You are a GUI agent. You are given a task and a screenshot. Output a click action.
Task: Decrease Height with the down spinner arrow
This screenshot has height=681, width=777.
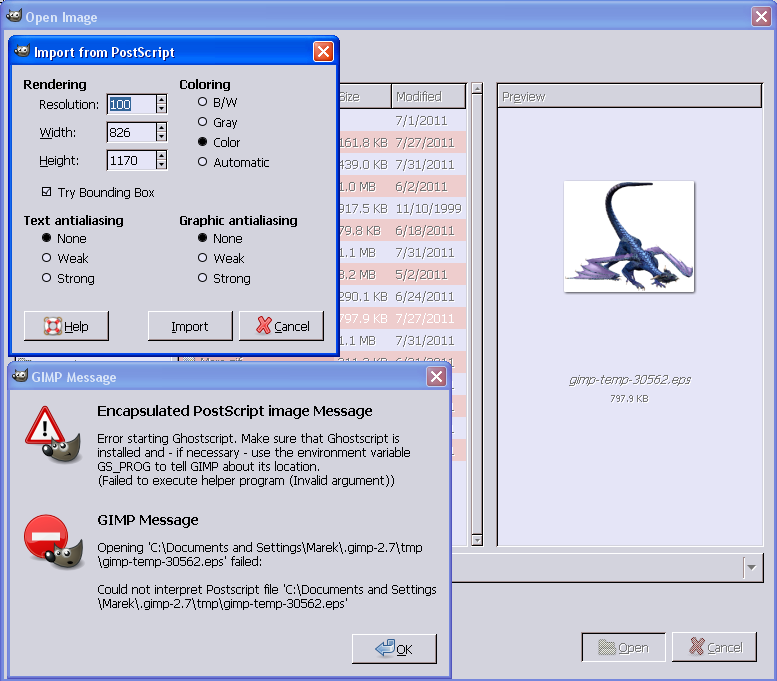coord(162,166)
